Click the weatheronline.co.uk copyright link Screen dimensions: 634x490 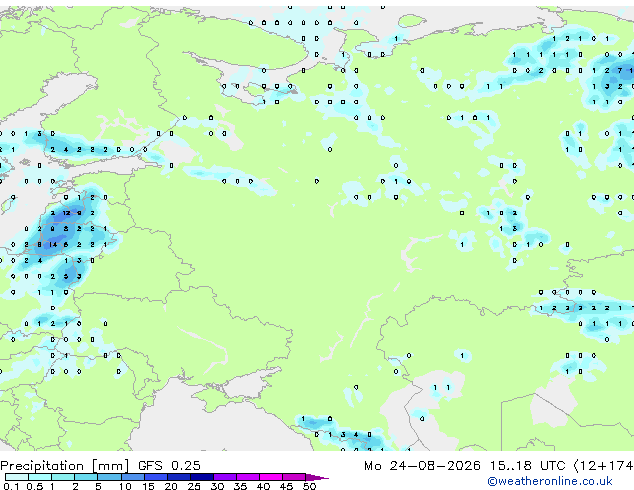pos(550,481)
